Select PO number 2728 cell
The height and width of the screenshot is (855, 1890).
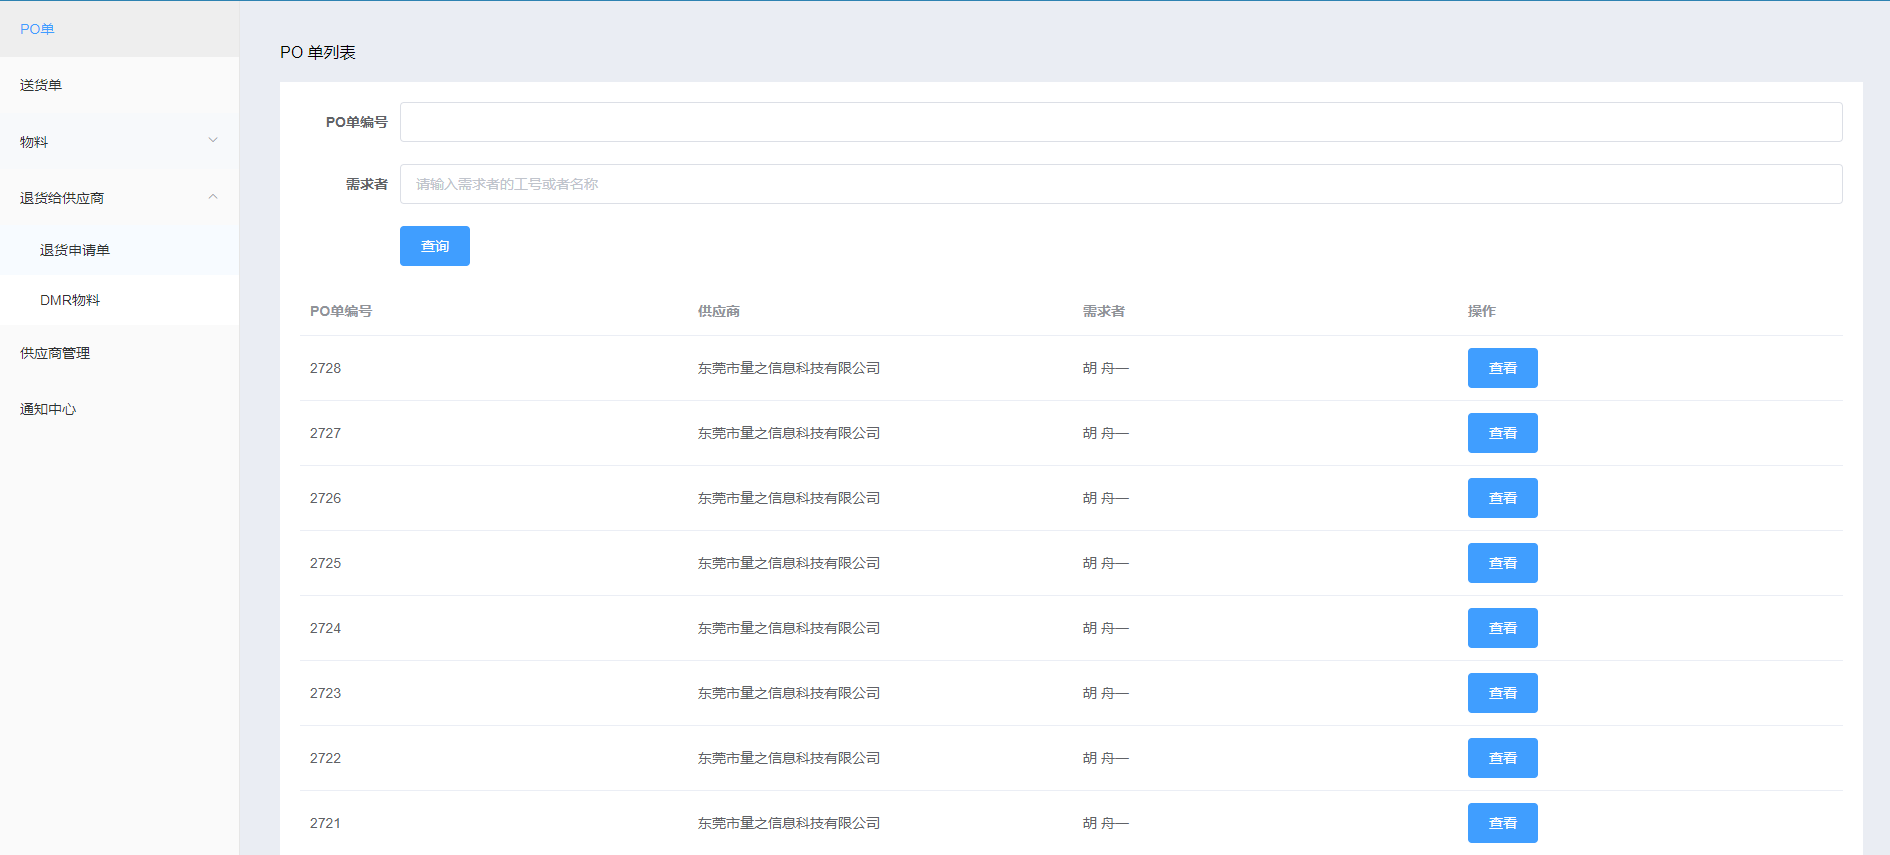[325, 368]
